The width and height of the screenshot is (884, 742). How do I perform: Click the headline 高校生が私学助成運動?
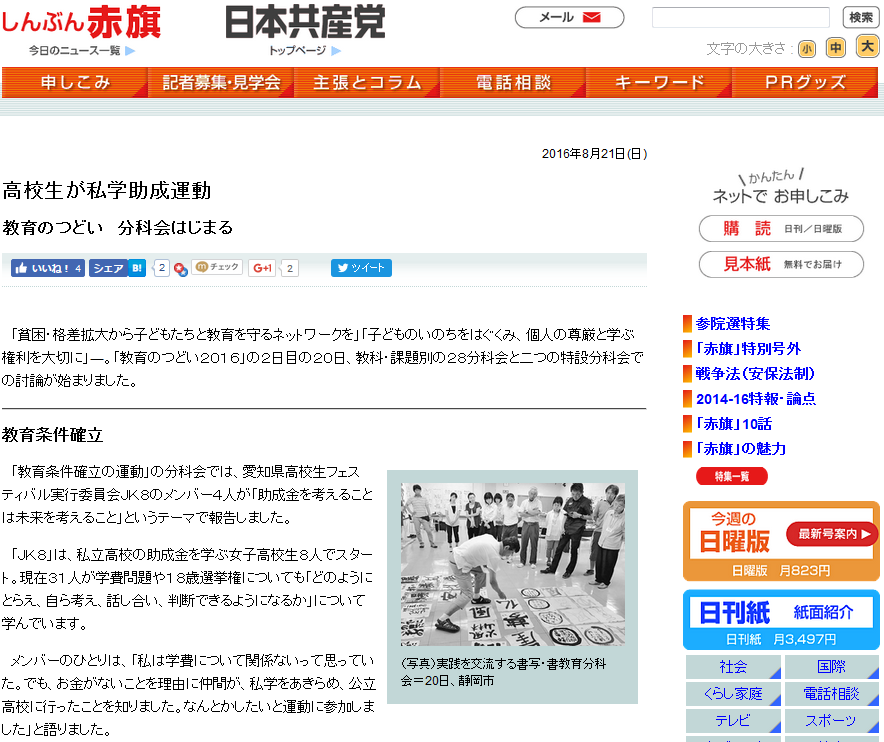click(107, 191)
